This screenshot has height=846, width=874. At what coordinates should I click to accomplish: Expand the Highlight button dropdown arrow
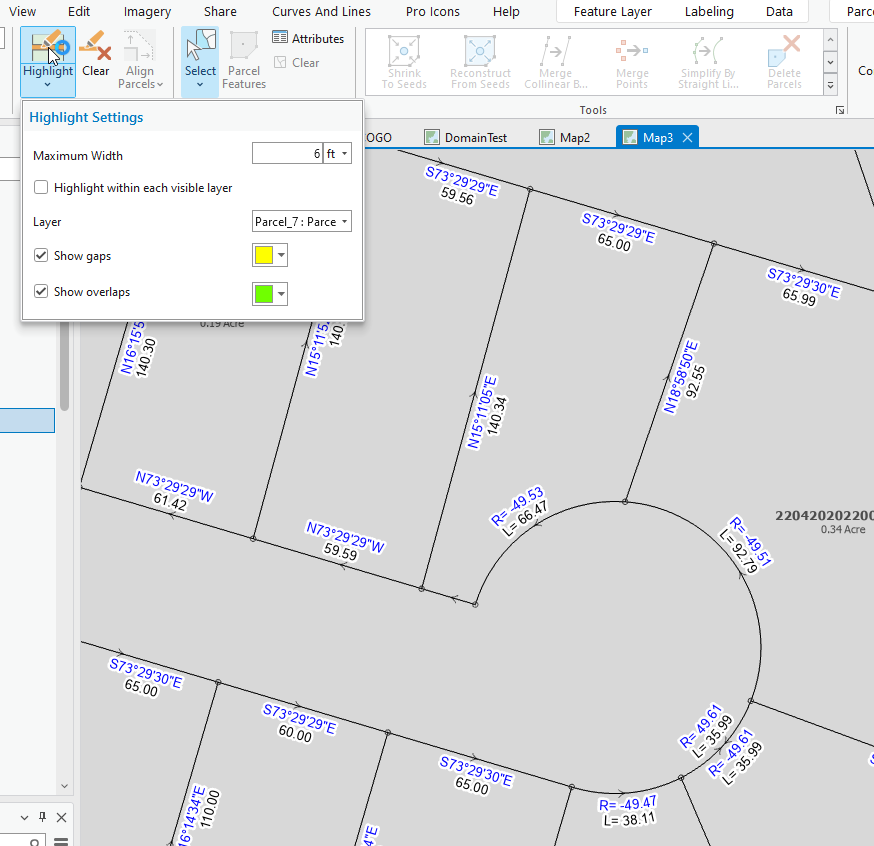(48, 84)
